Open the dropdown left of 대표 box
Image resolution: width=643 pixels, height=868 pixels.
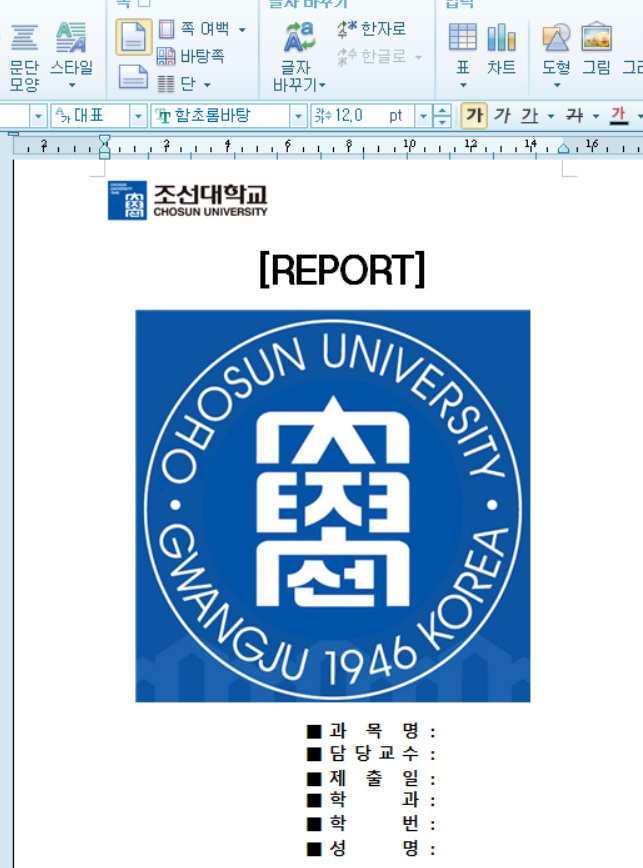38,116
